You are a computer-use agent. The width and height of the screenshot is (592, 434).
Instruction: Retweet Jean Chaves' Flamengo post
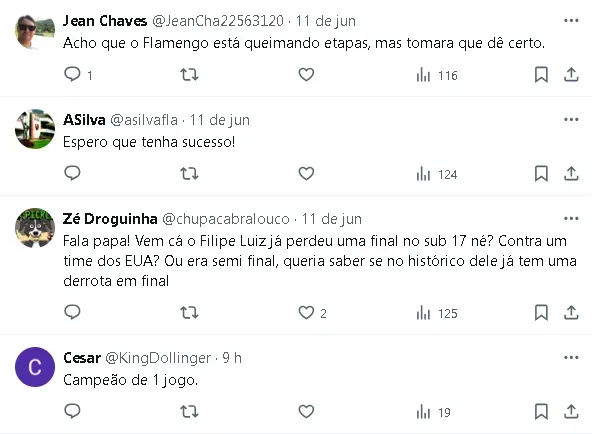[189, 75]
